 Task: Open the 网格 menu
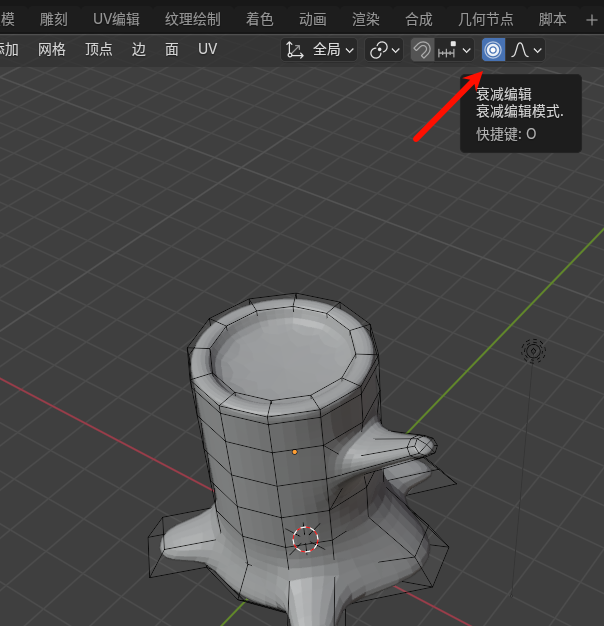click(x=52, y=50)
